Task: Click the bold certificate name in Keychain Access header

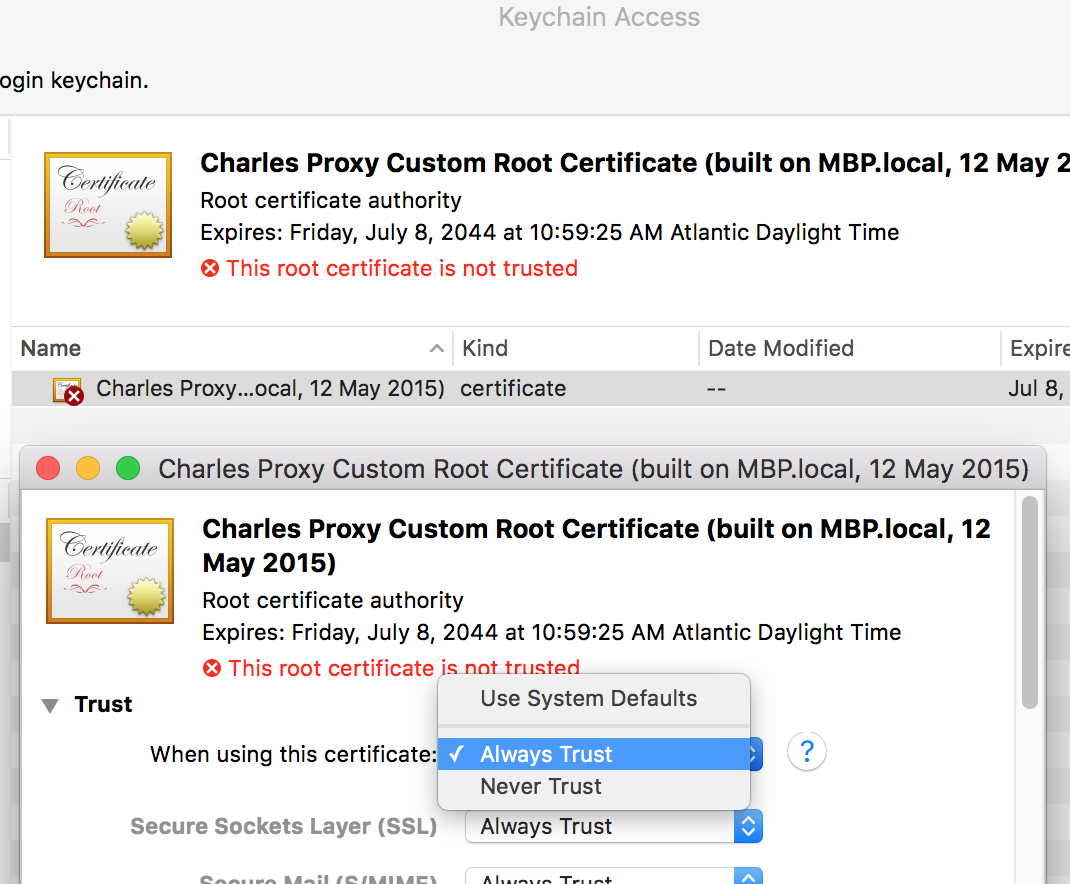Action: point(635,163)
